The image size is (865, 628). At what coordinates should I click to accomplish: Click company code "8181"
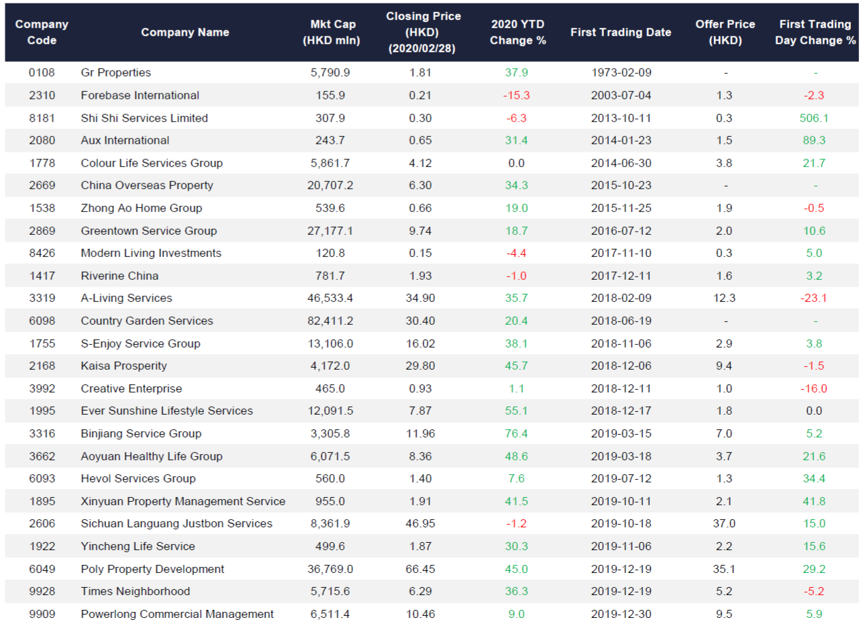[x=42, y=118]
